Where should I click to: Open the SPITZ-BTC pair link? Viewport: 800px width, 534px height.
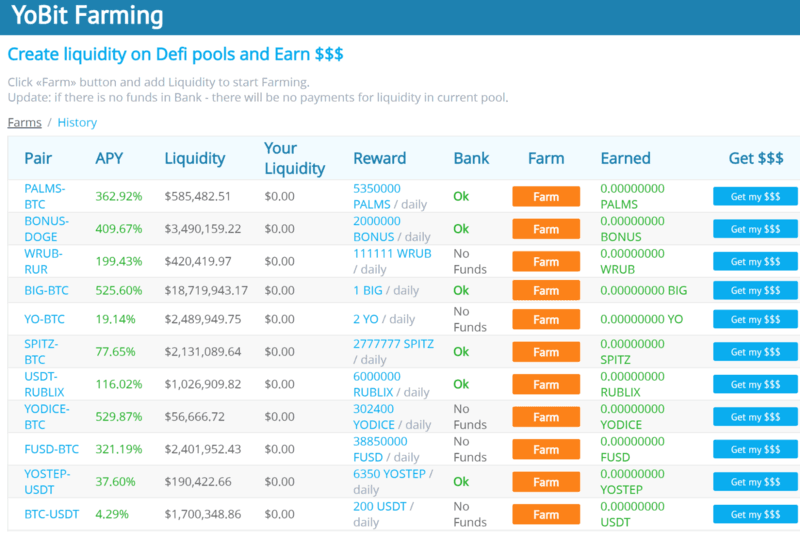(41, 352)
